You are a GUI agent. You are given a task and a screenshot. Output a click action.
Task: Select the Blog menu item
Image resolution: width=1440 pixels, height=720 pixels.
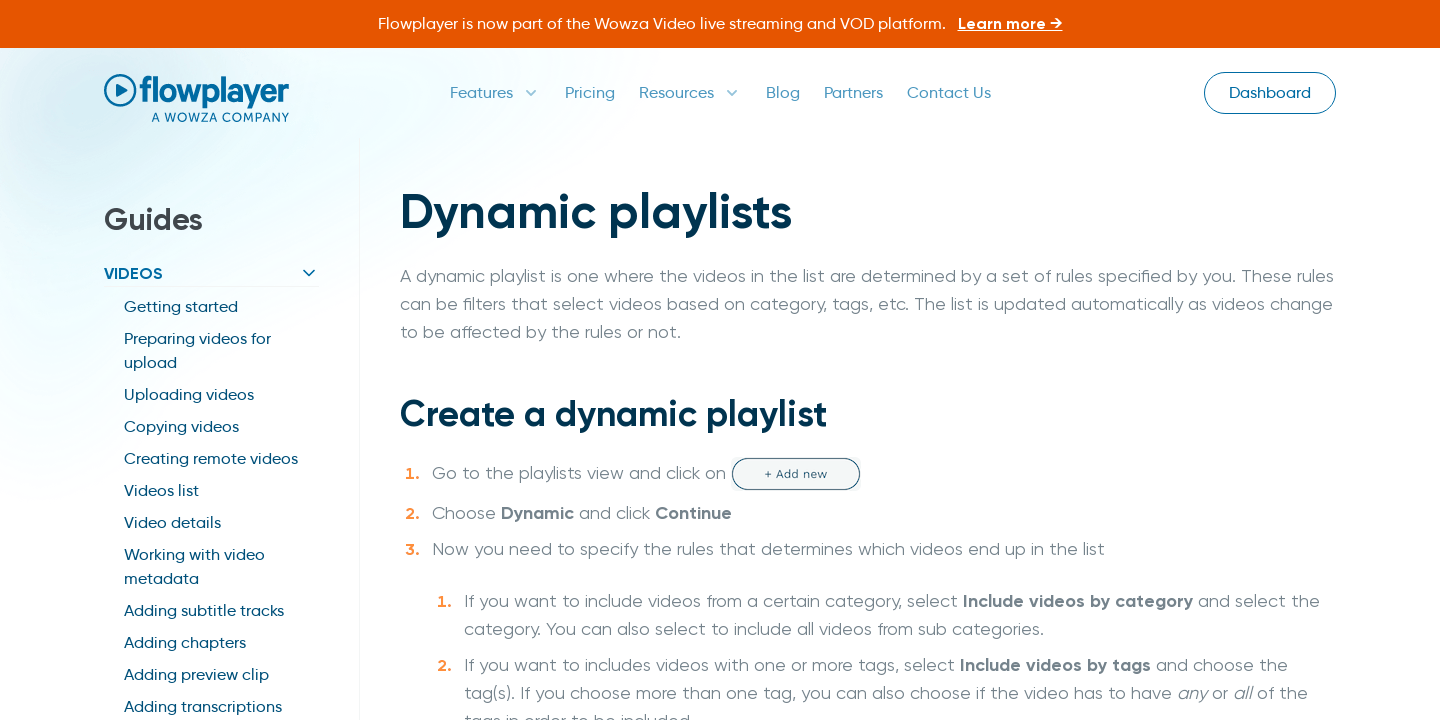tap(782, 92)
